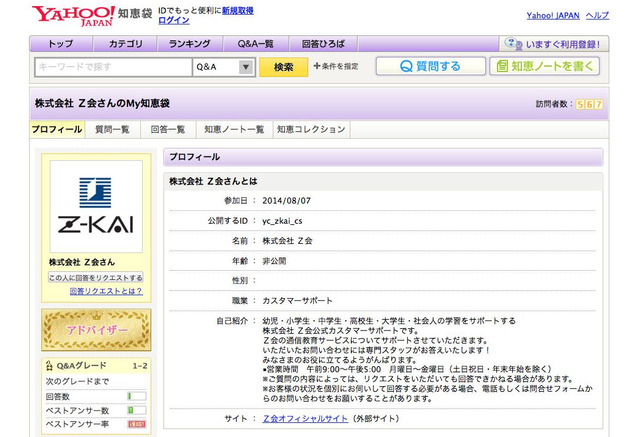The height and width of the screenshot is (437, 640).
Task: Click the yellow 検索 button
Action: (284, 67)
